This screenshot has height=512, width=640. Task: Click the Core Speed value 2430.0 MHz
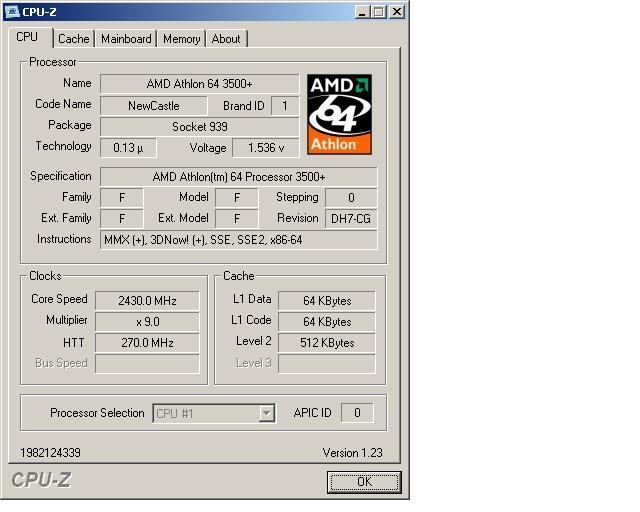[147, 301]
